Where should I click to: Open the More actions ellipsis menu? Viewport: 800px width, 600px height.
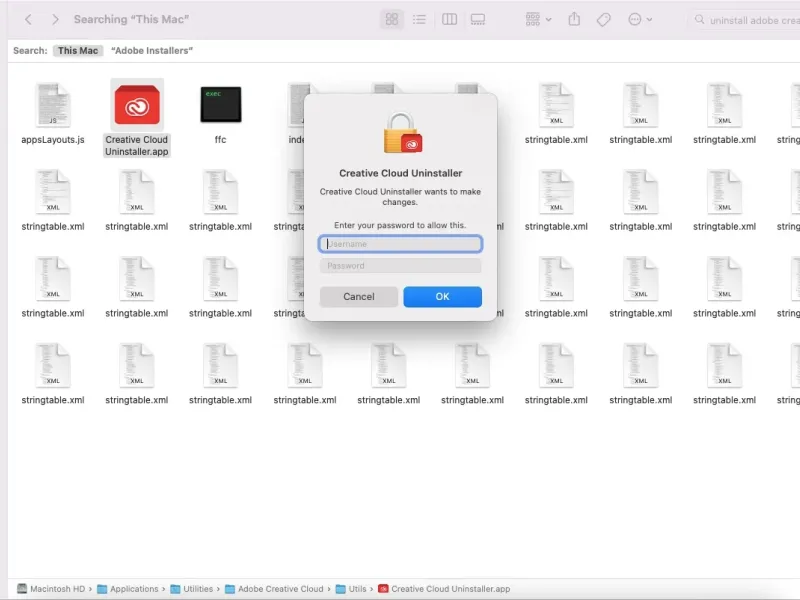pyautogui.click(x=640, y=19)
